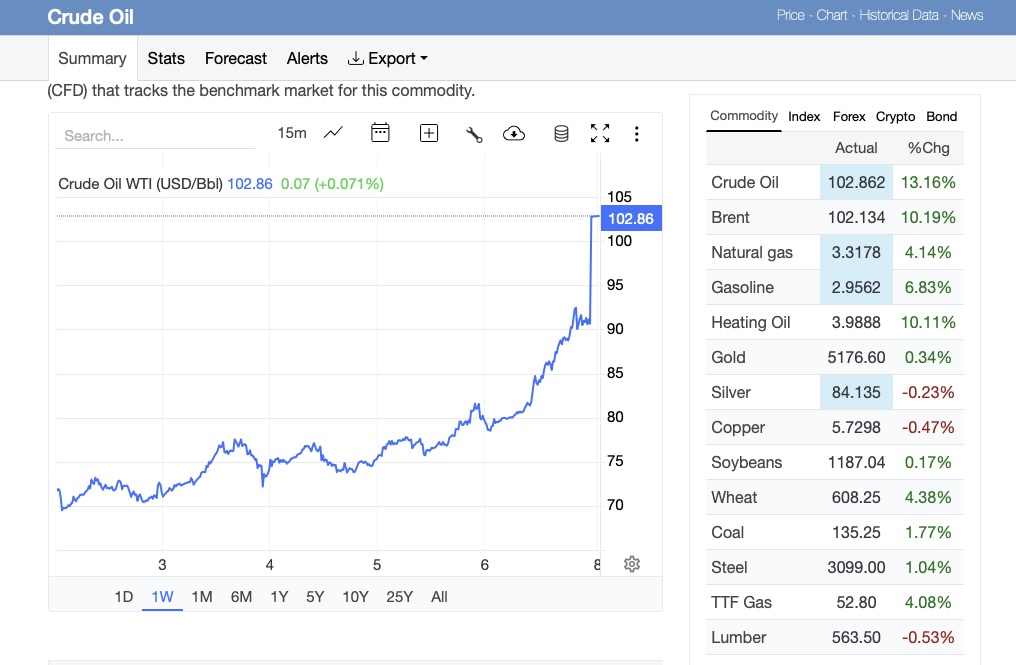The width and height of the screenshot is (1016, 665).
Task: Open the wrench chart tools icon
Action: [x=474, y=134]
